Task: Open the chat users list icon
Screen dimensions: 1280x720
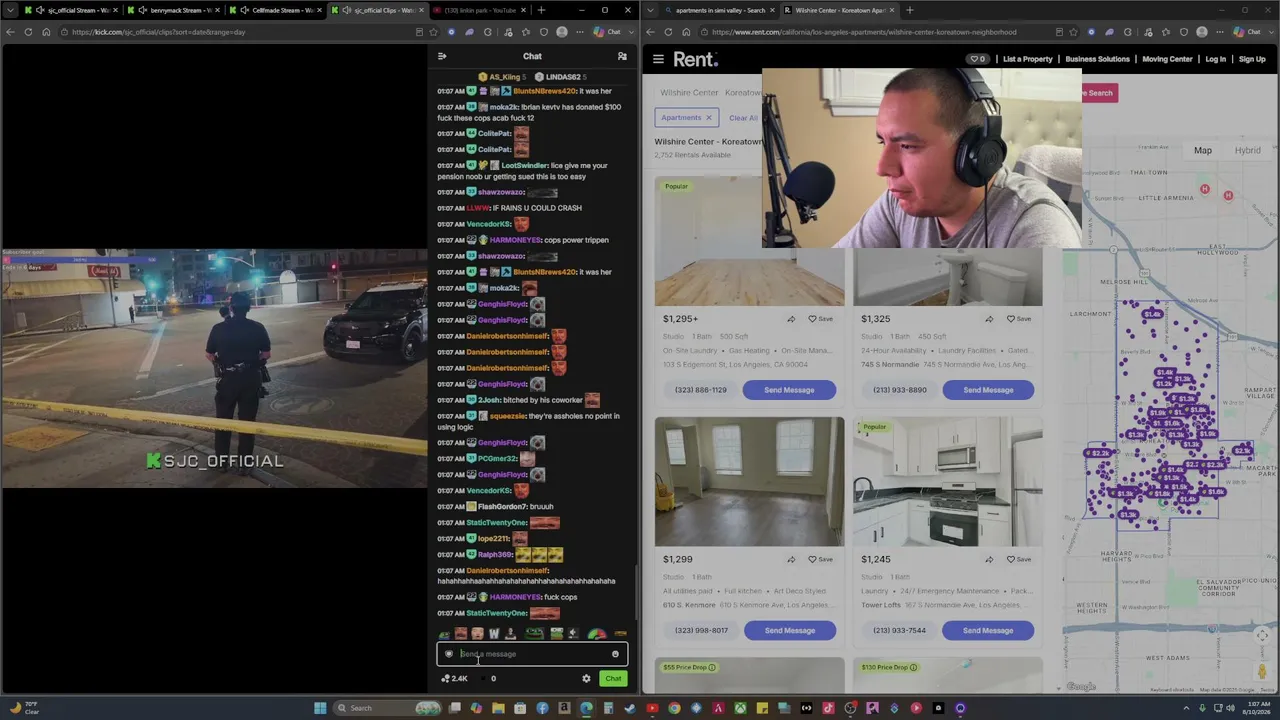Action: tap(622, 56)
